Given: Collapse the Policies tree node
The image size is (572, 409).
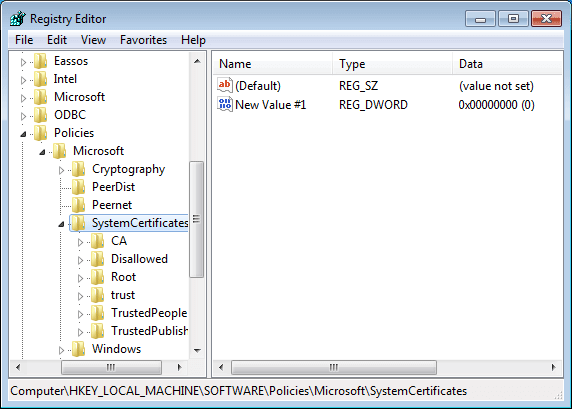Looking at the screenshot, I should [x=23, y=134].
